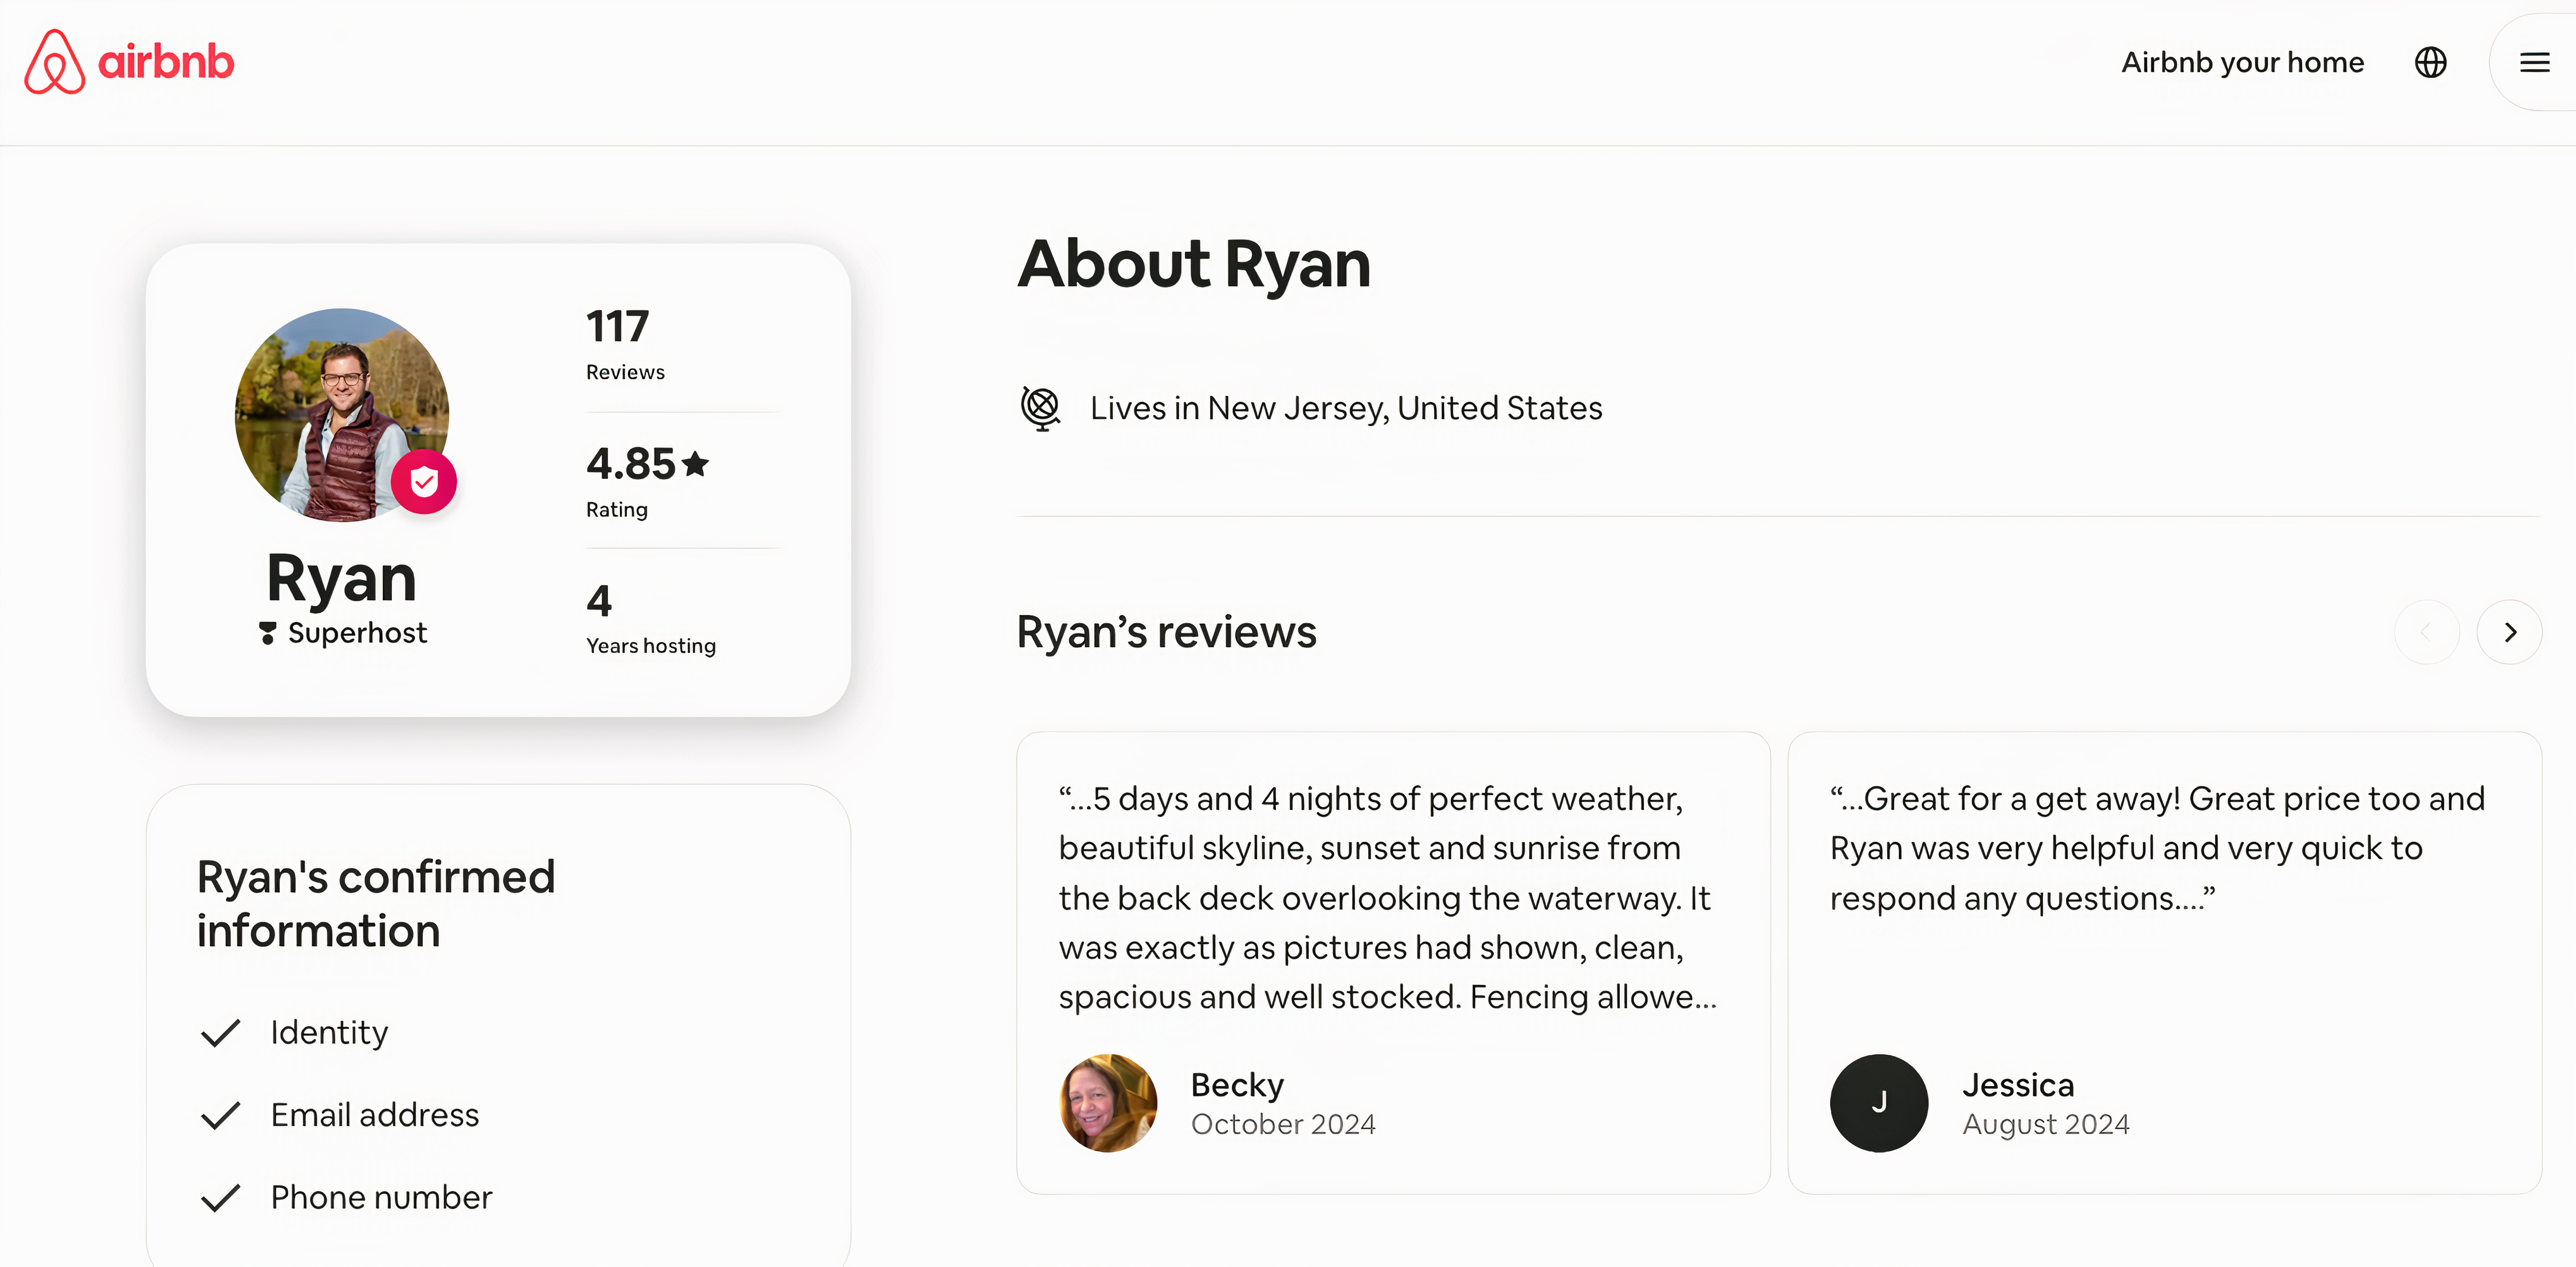Click the 4 Years hosting stat
The height and width of the screenshot is (1267, 2576).
click(651, 619)
